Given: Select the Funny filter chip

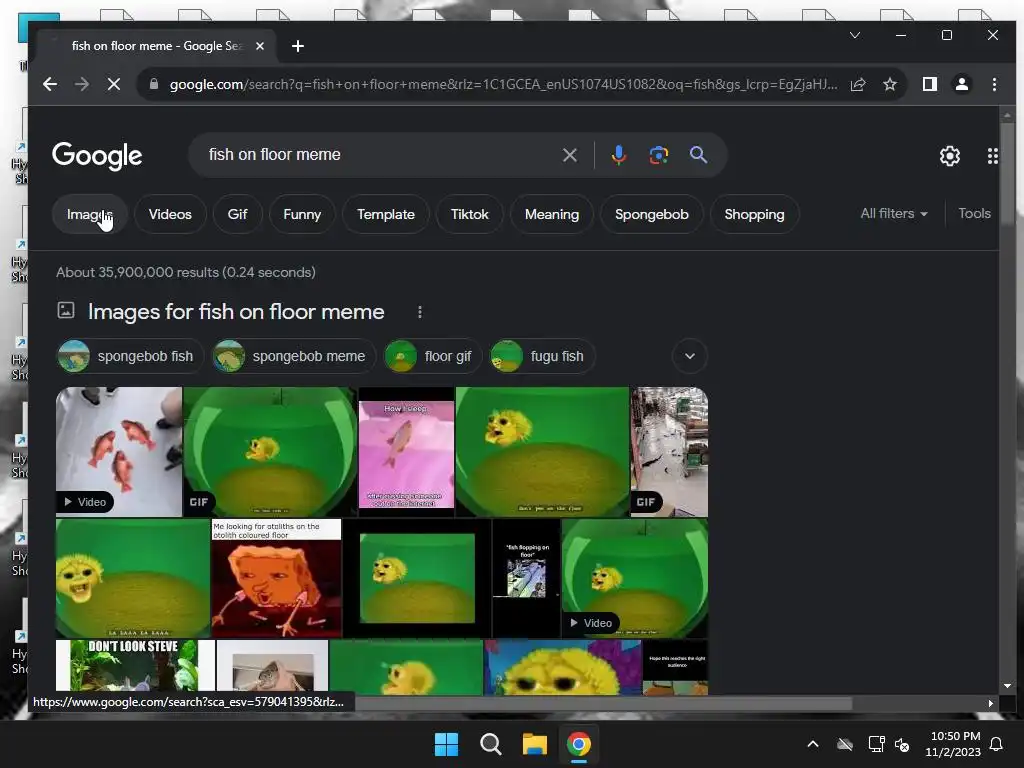Looking at the screenshot, I should [302, 214].
